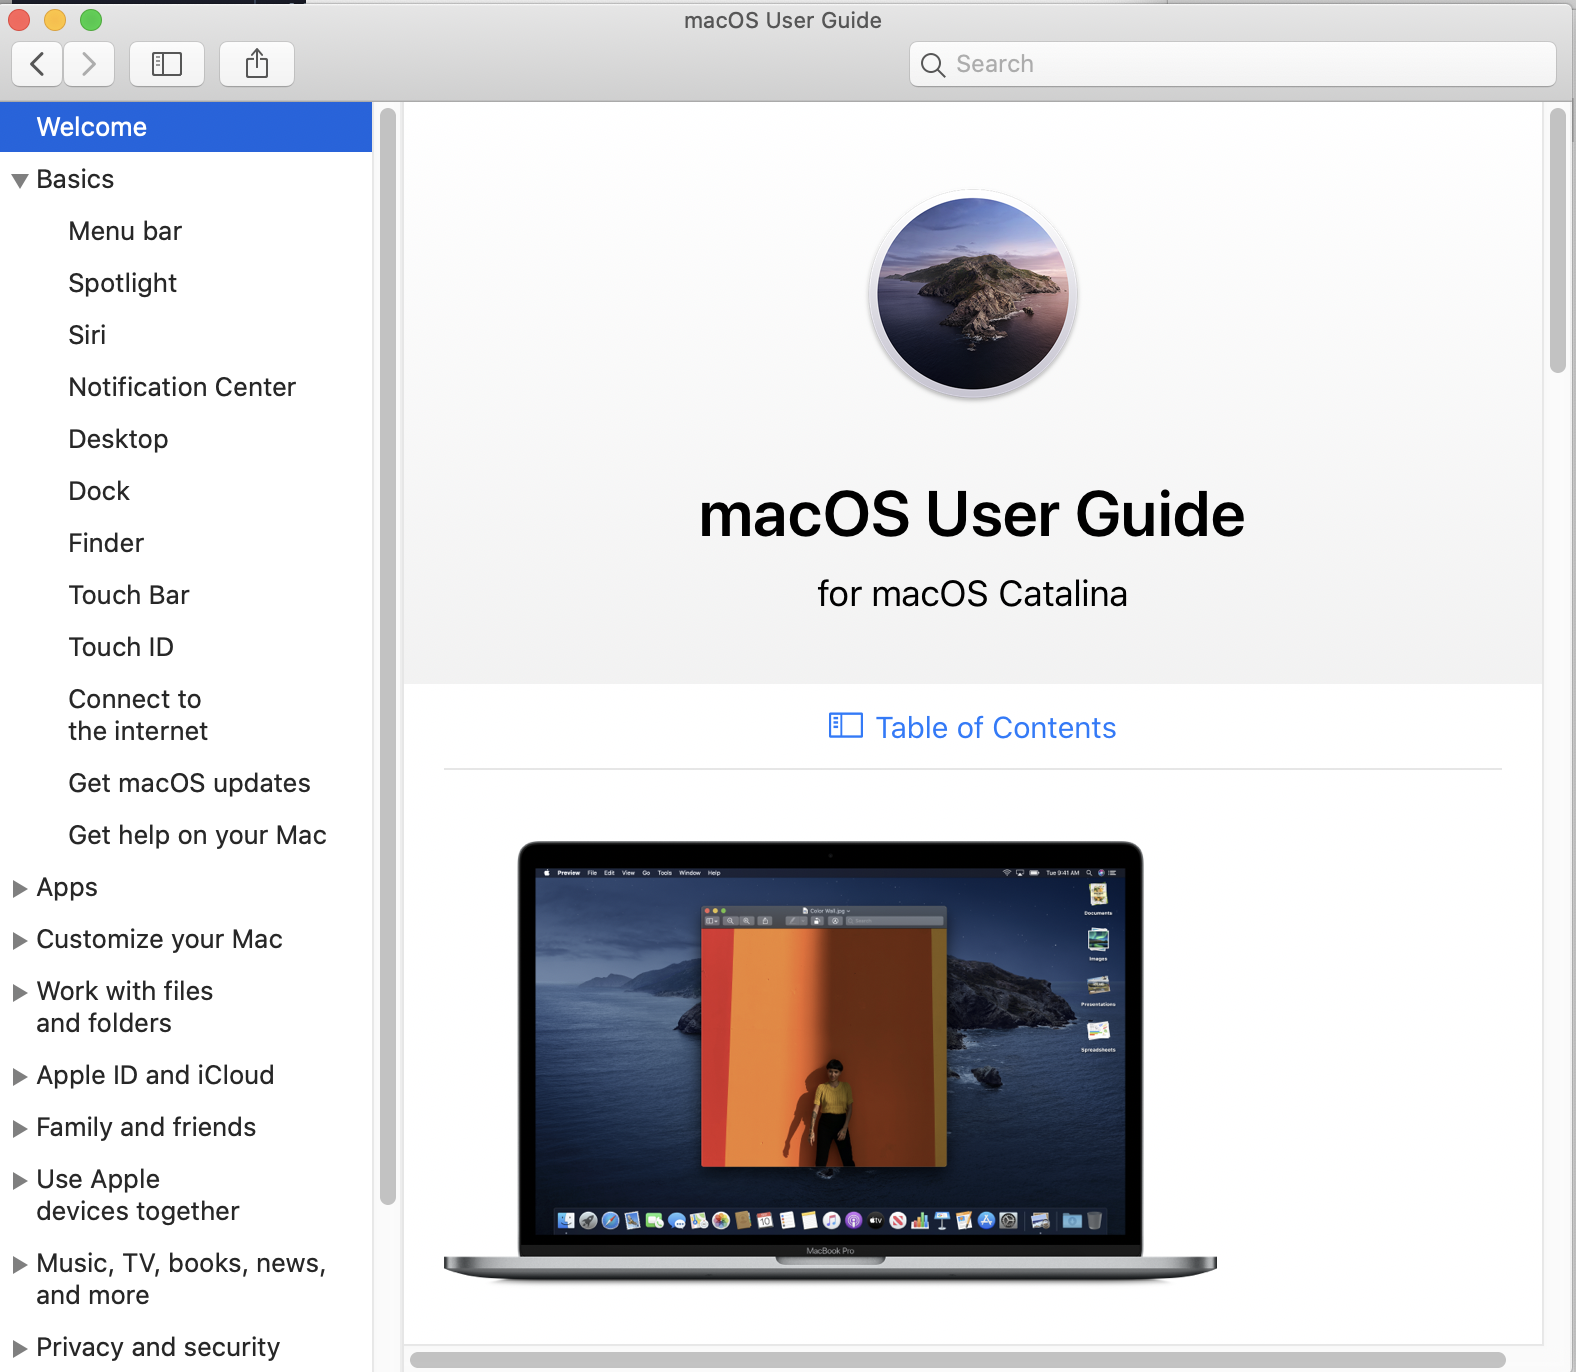Screen dimensions: 1576x1372
Task: Open the Touch Bar topic
Action: click(x=129, y=595)
